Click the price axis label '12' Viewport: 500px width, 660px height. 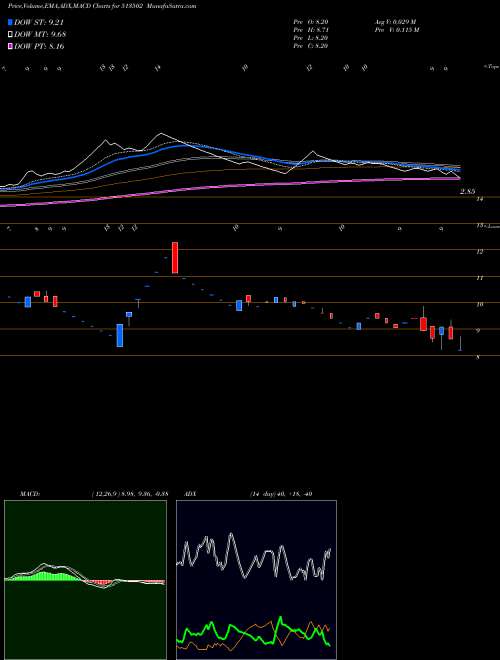tap(479, 251)
